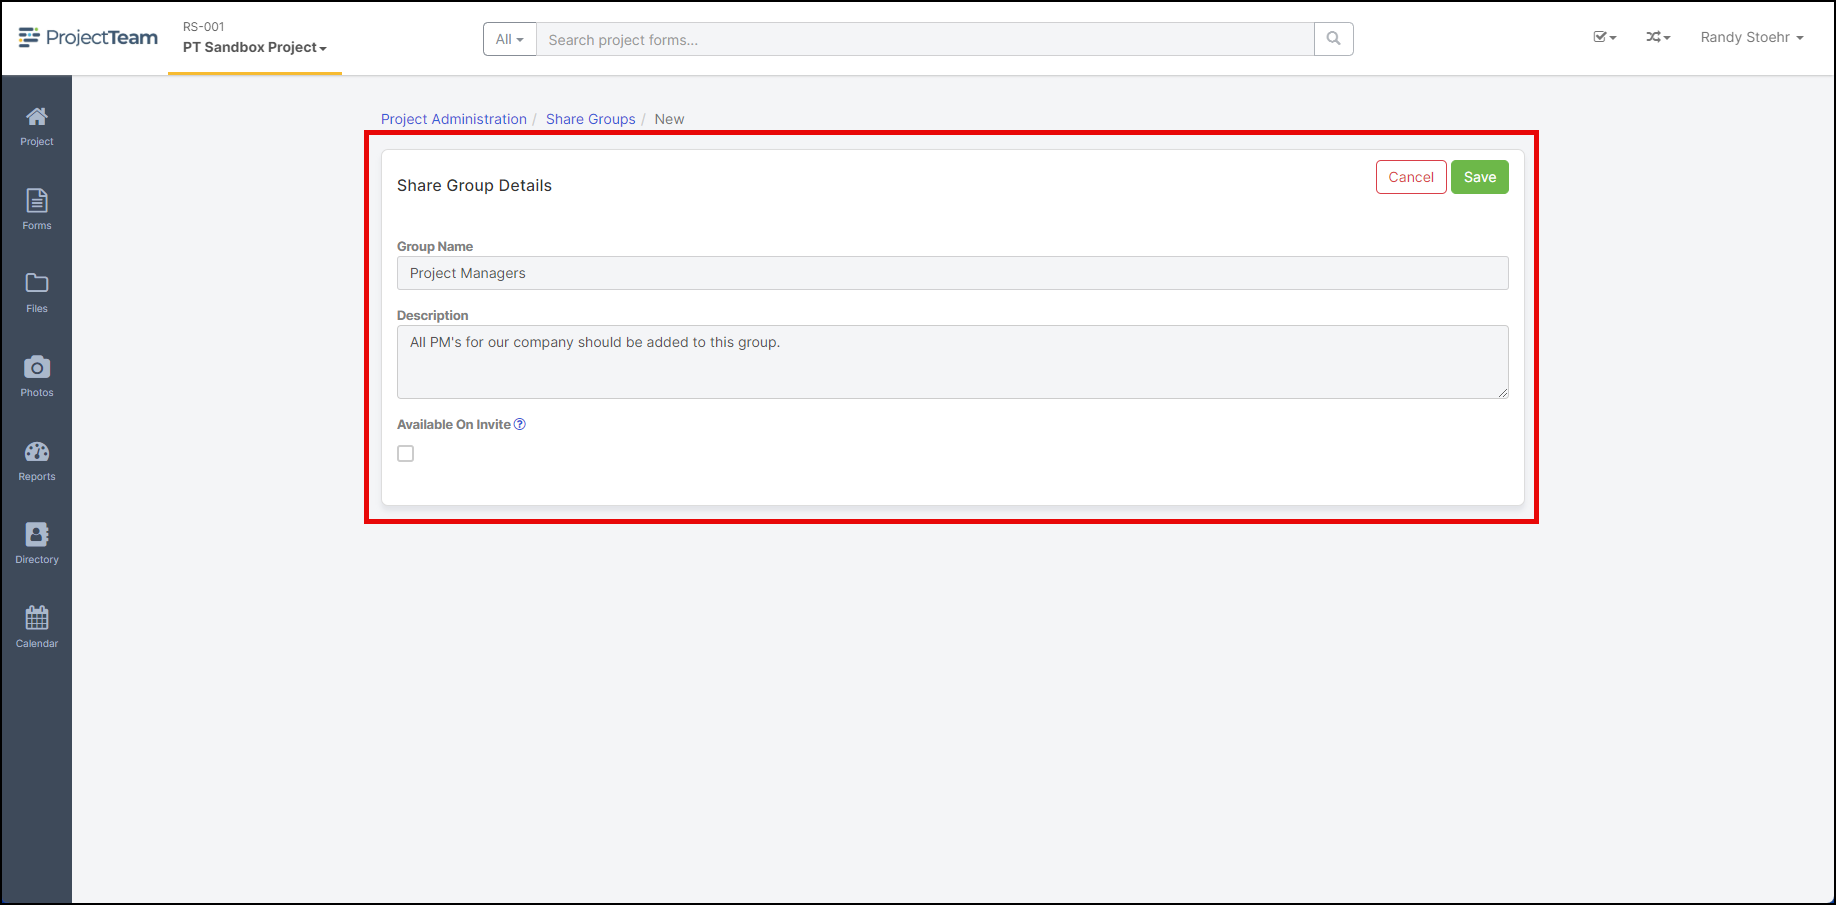Open the Available On Invite help icon
Screen dimensions: 1836x905
click(x=520, y=424)
